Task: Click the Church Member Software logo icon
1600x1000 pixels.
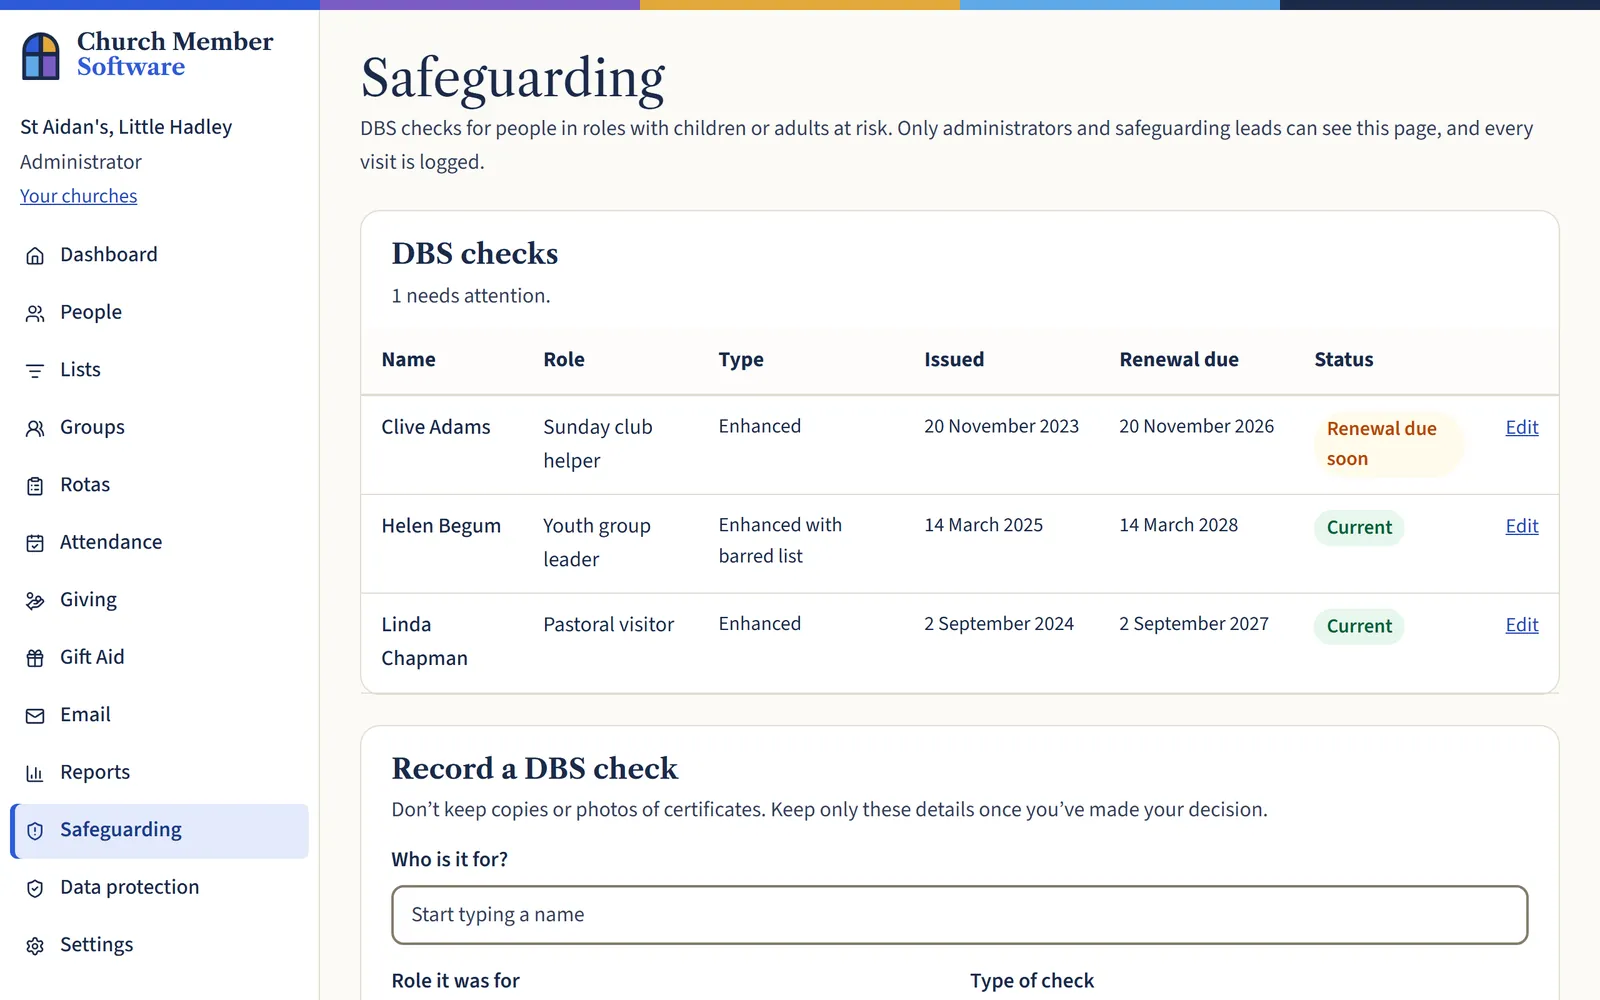Action: pyautogui.click(x=41, y=55)
